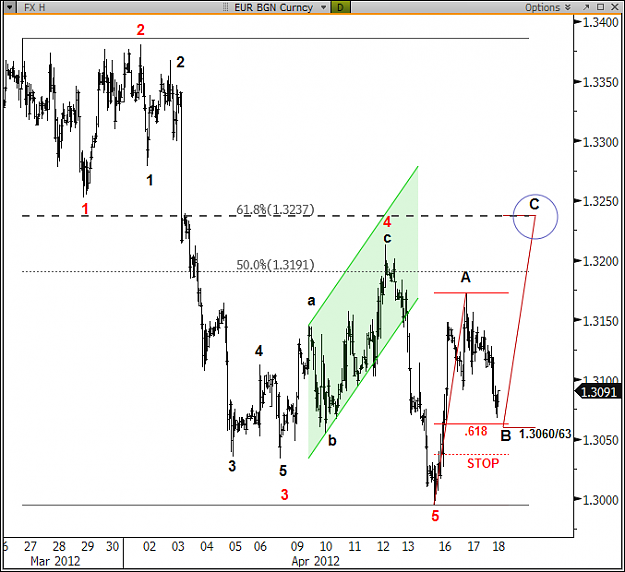Select the red wave 5 label at bottom
The height and width of the screenshot is (572, 625).
click(435, 516)
